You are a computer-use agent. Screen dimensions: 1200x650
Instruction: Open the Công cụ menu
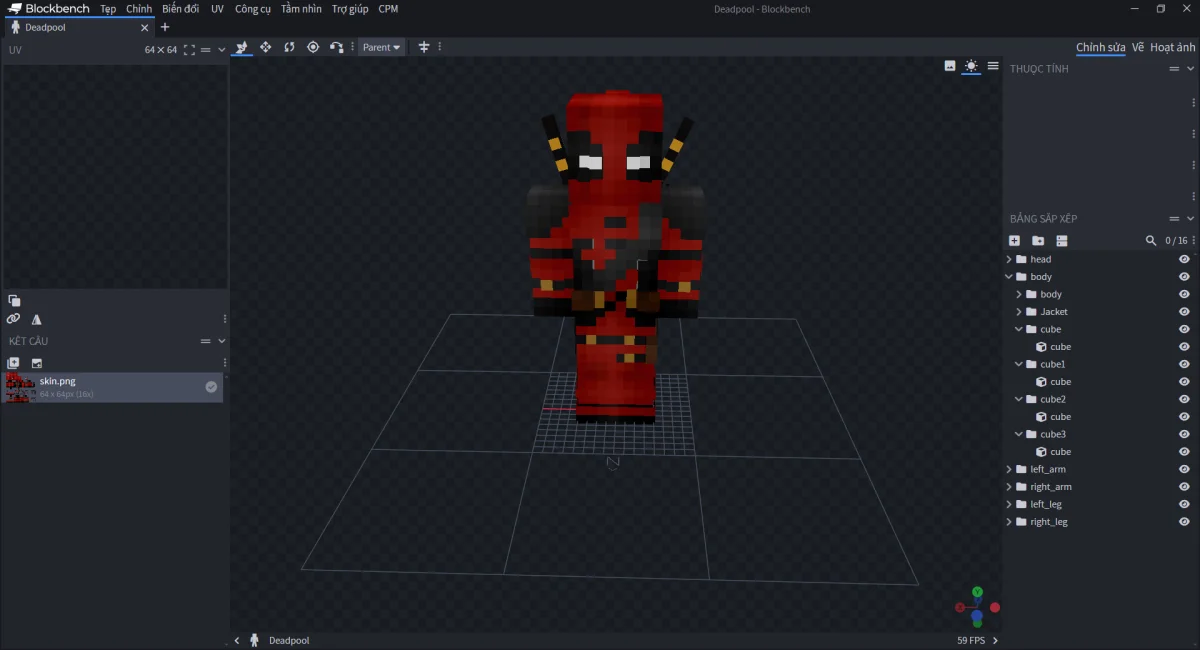click(253, 9)
